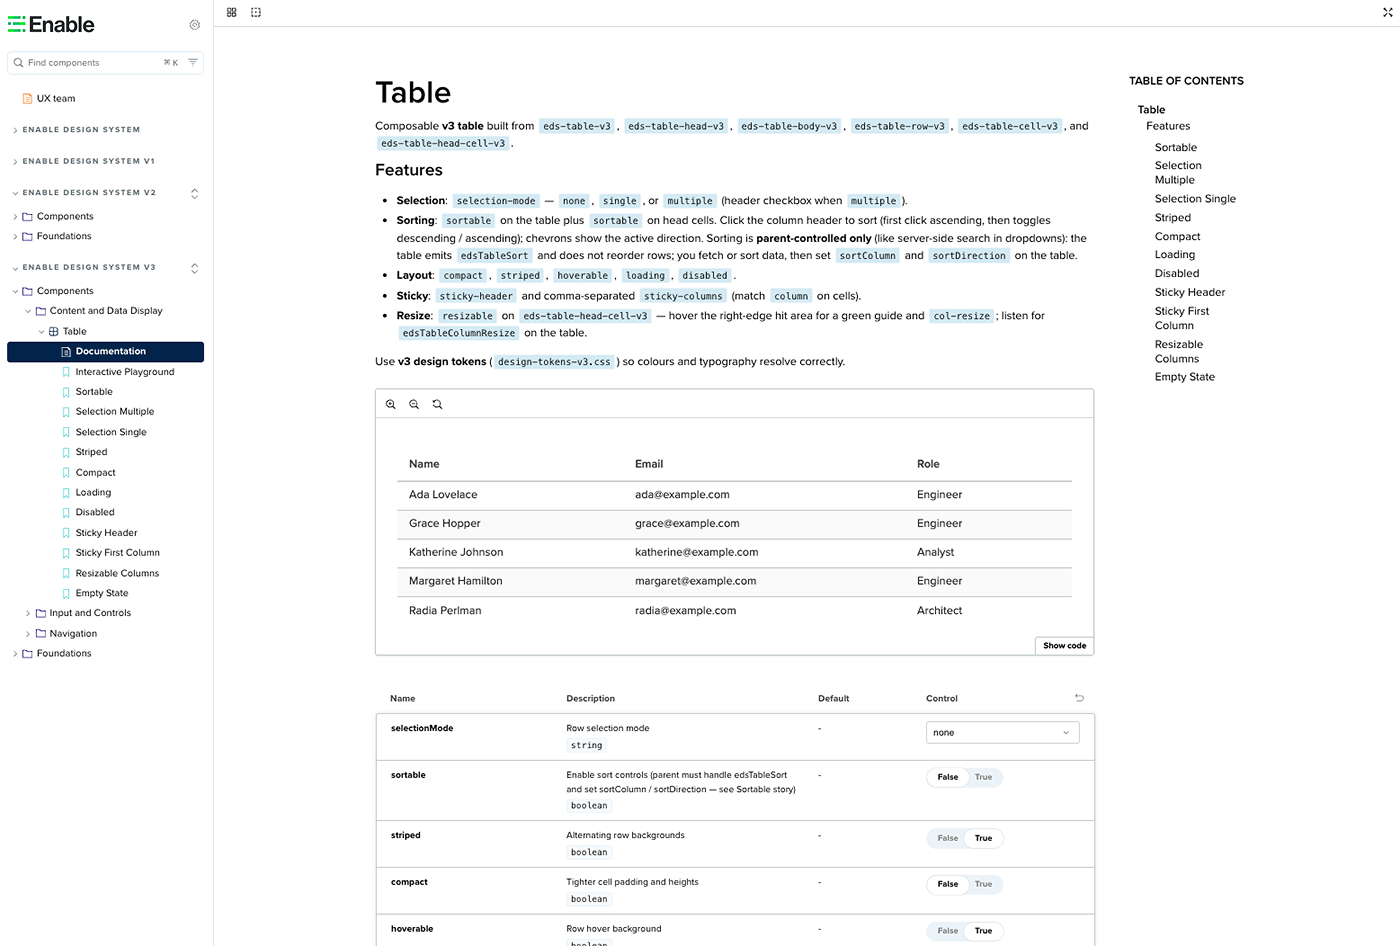The width and height of the screenshot is (1400, 946).
Task: Collapse ENABLE DESIGN SYSTEM V2 with its chevron control
Action: tap(194, 193)
